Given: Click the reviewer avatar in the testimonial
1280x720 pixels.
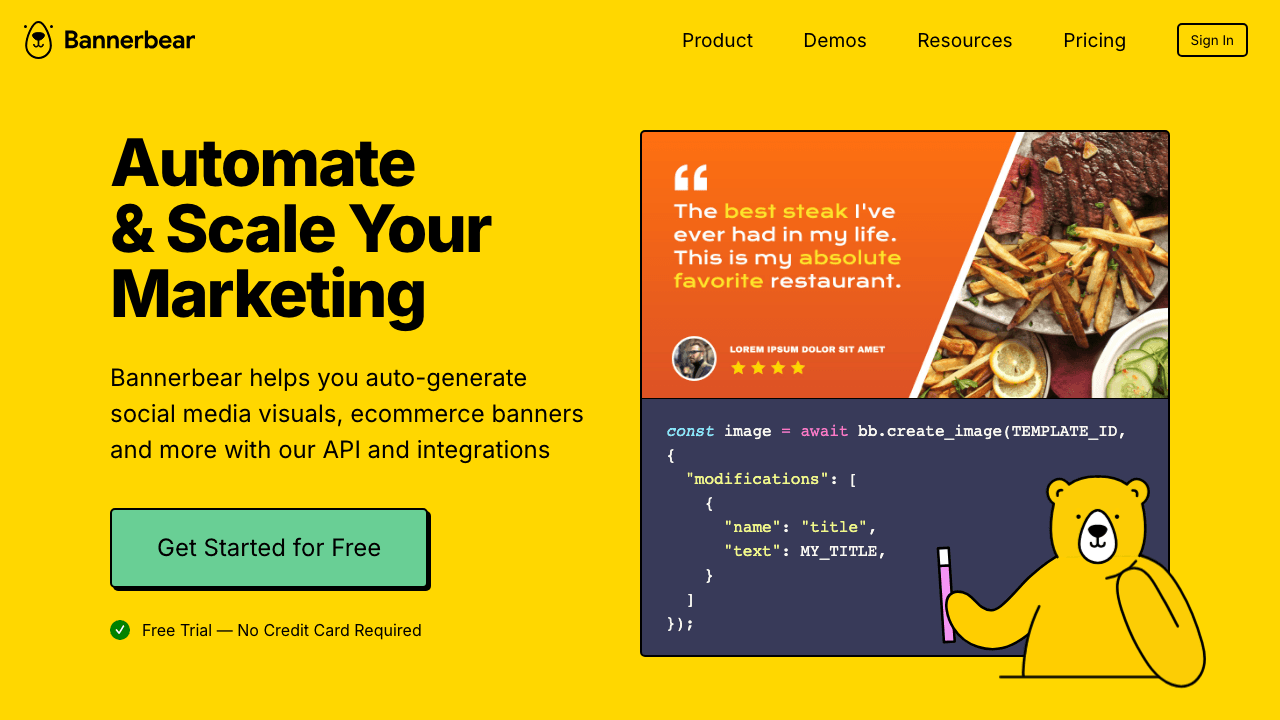Looking at the screenshot, I should 694,358.
